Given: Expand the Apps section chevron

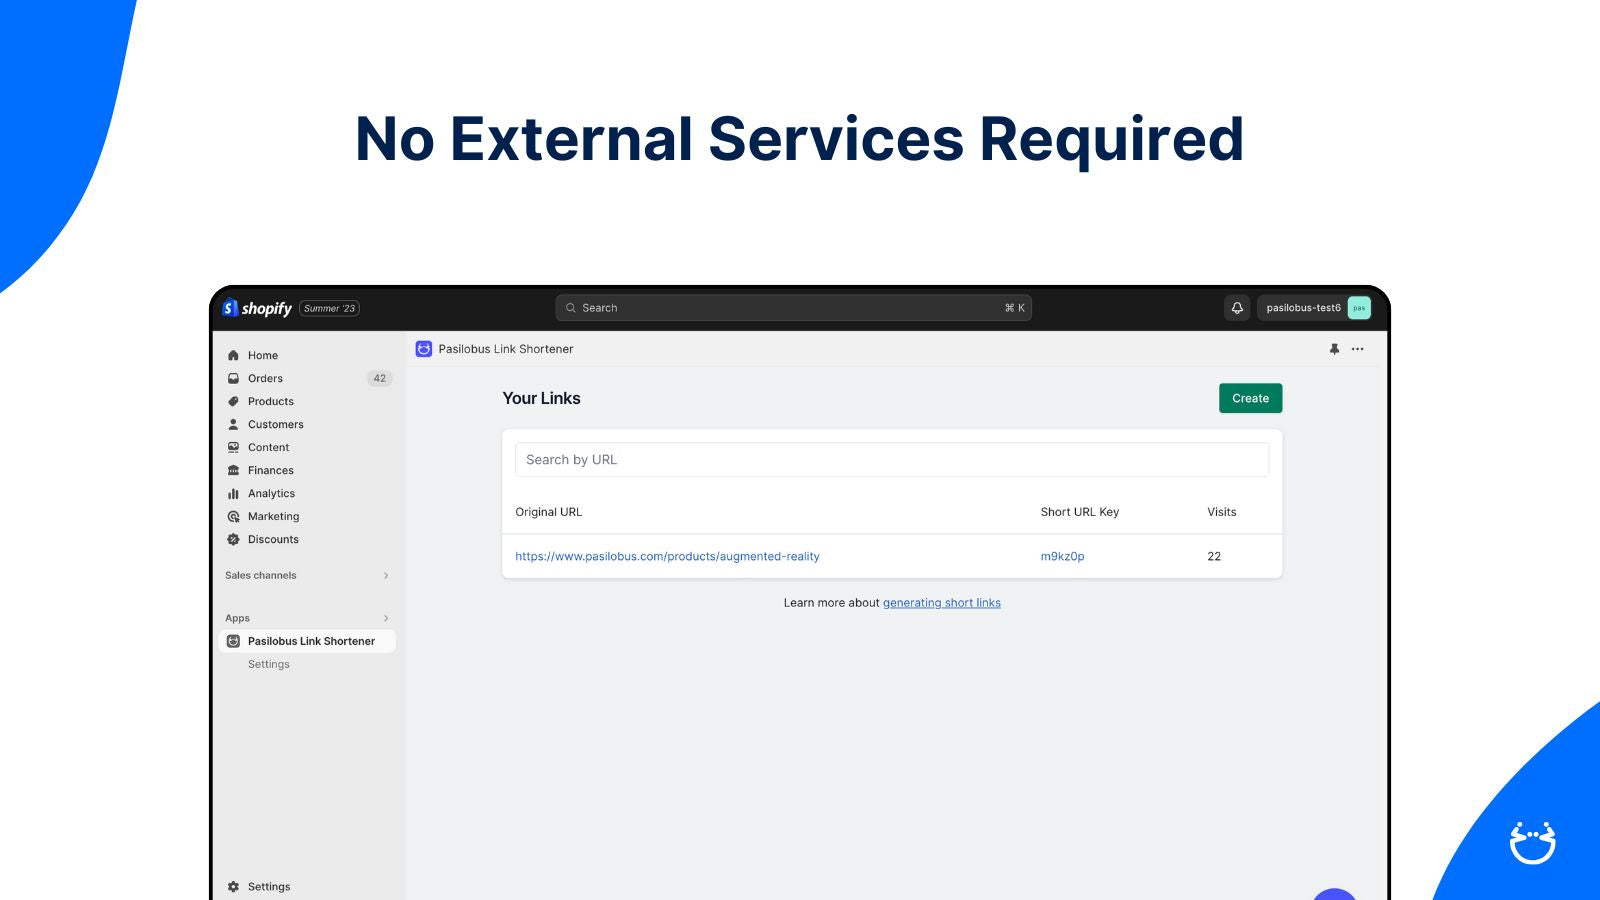Looking at the screenshot, I should click(386, 618).
